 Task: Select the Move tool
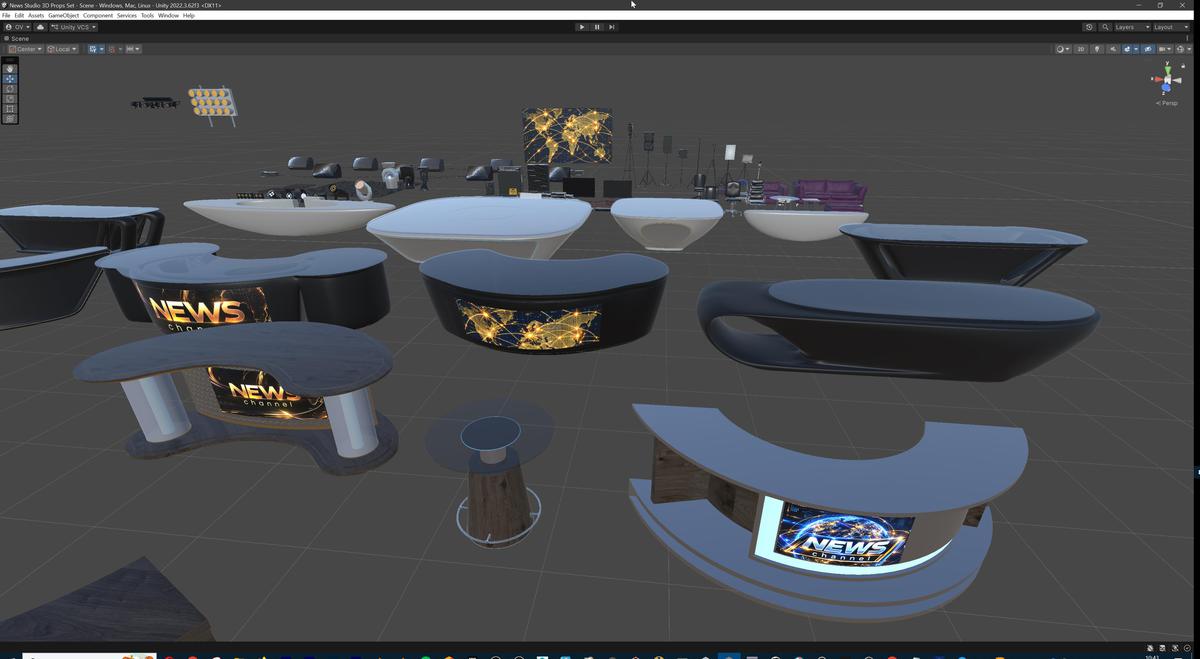tap(10, 78)
